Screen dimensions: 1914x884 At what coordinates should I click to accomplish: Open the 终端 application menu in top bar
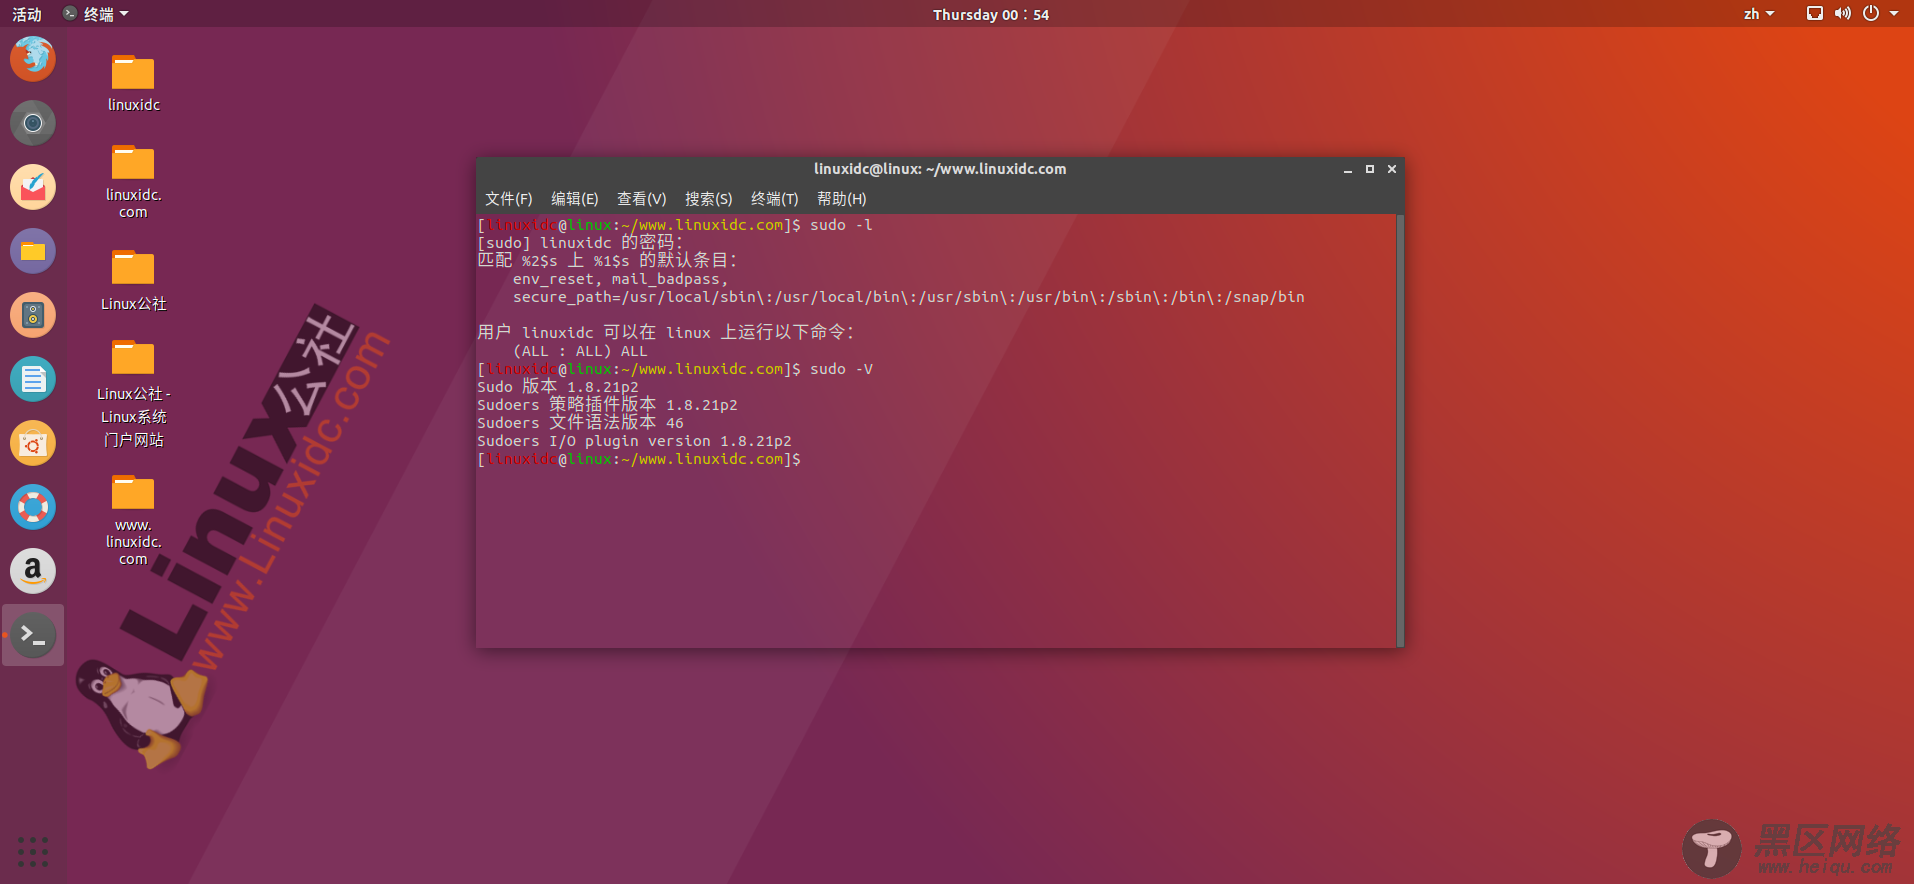click(x=96, y=14)
